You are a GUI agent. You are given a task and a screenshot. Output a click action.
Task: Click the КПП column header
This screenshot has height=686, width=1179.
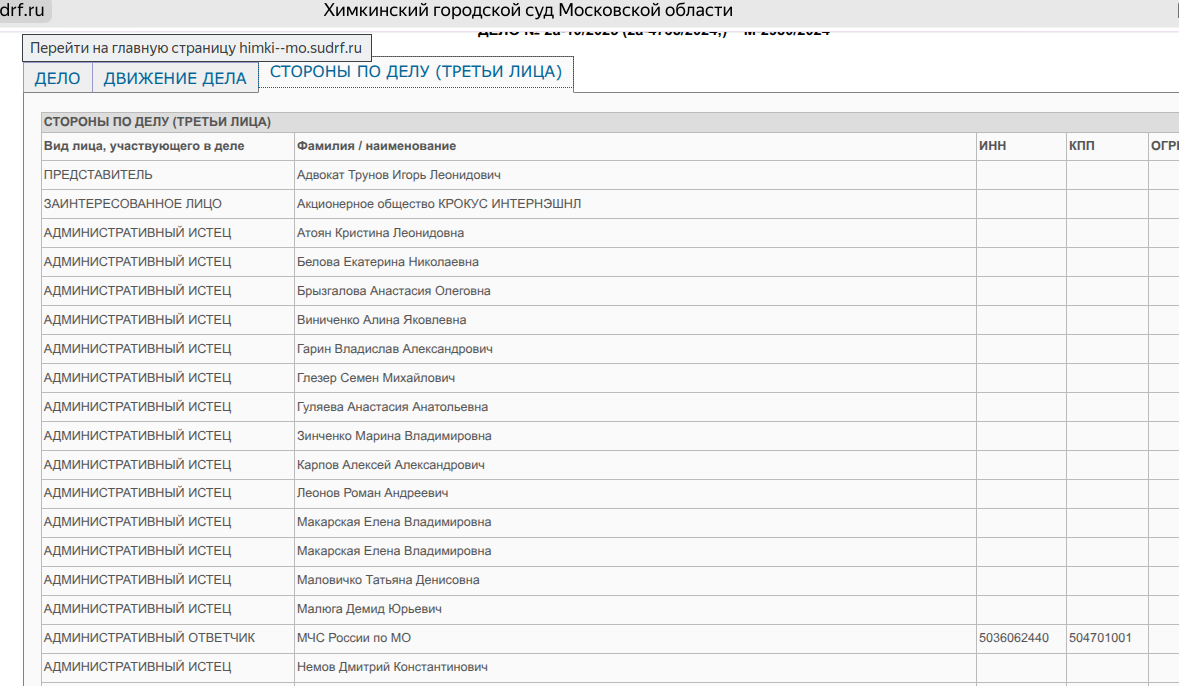pos(1081,146)
